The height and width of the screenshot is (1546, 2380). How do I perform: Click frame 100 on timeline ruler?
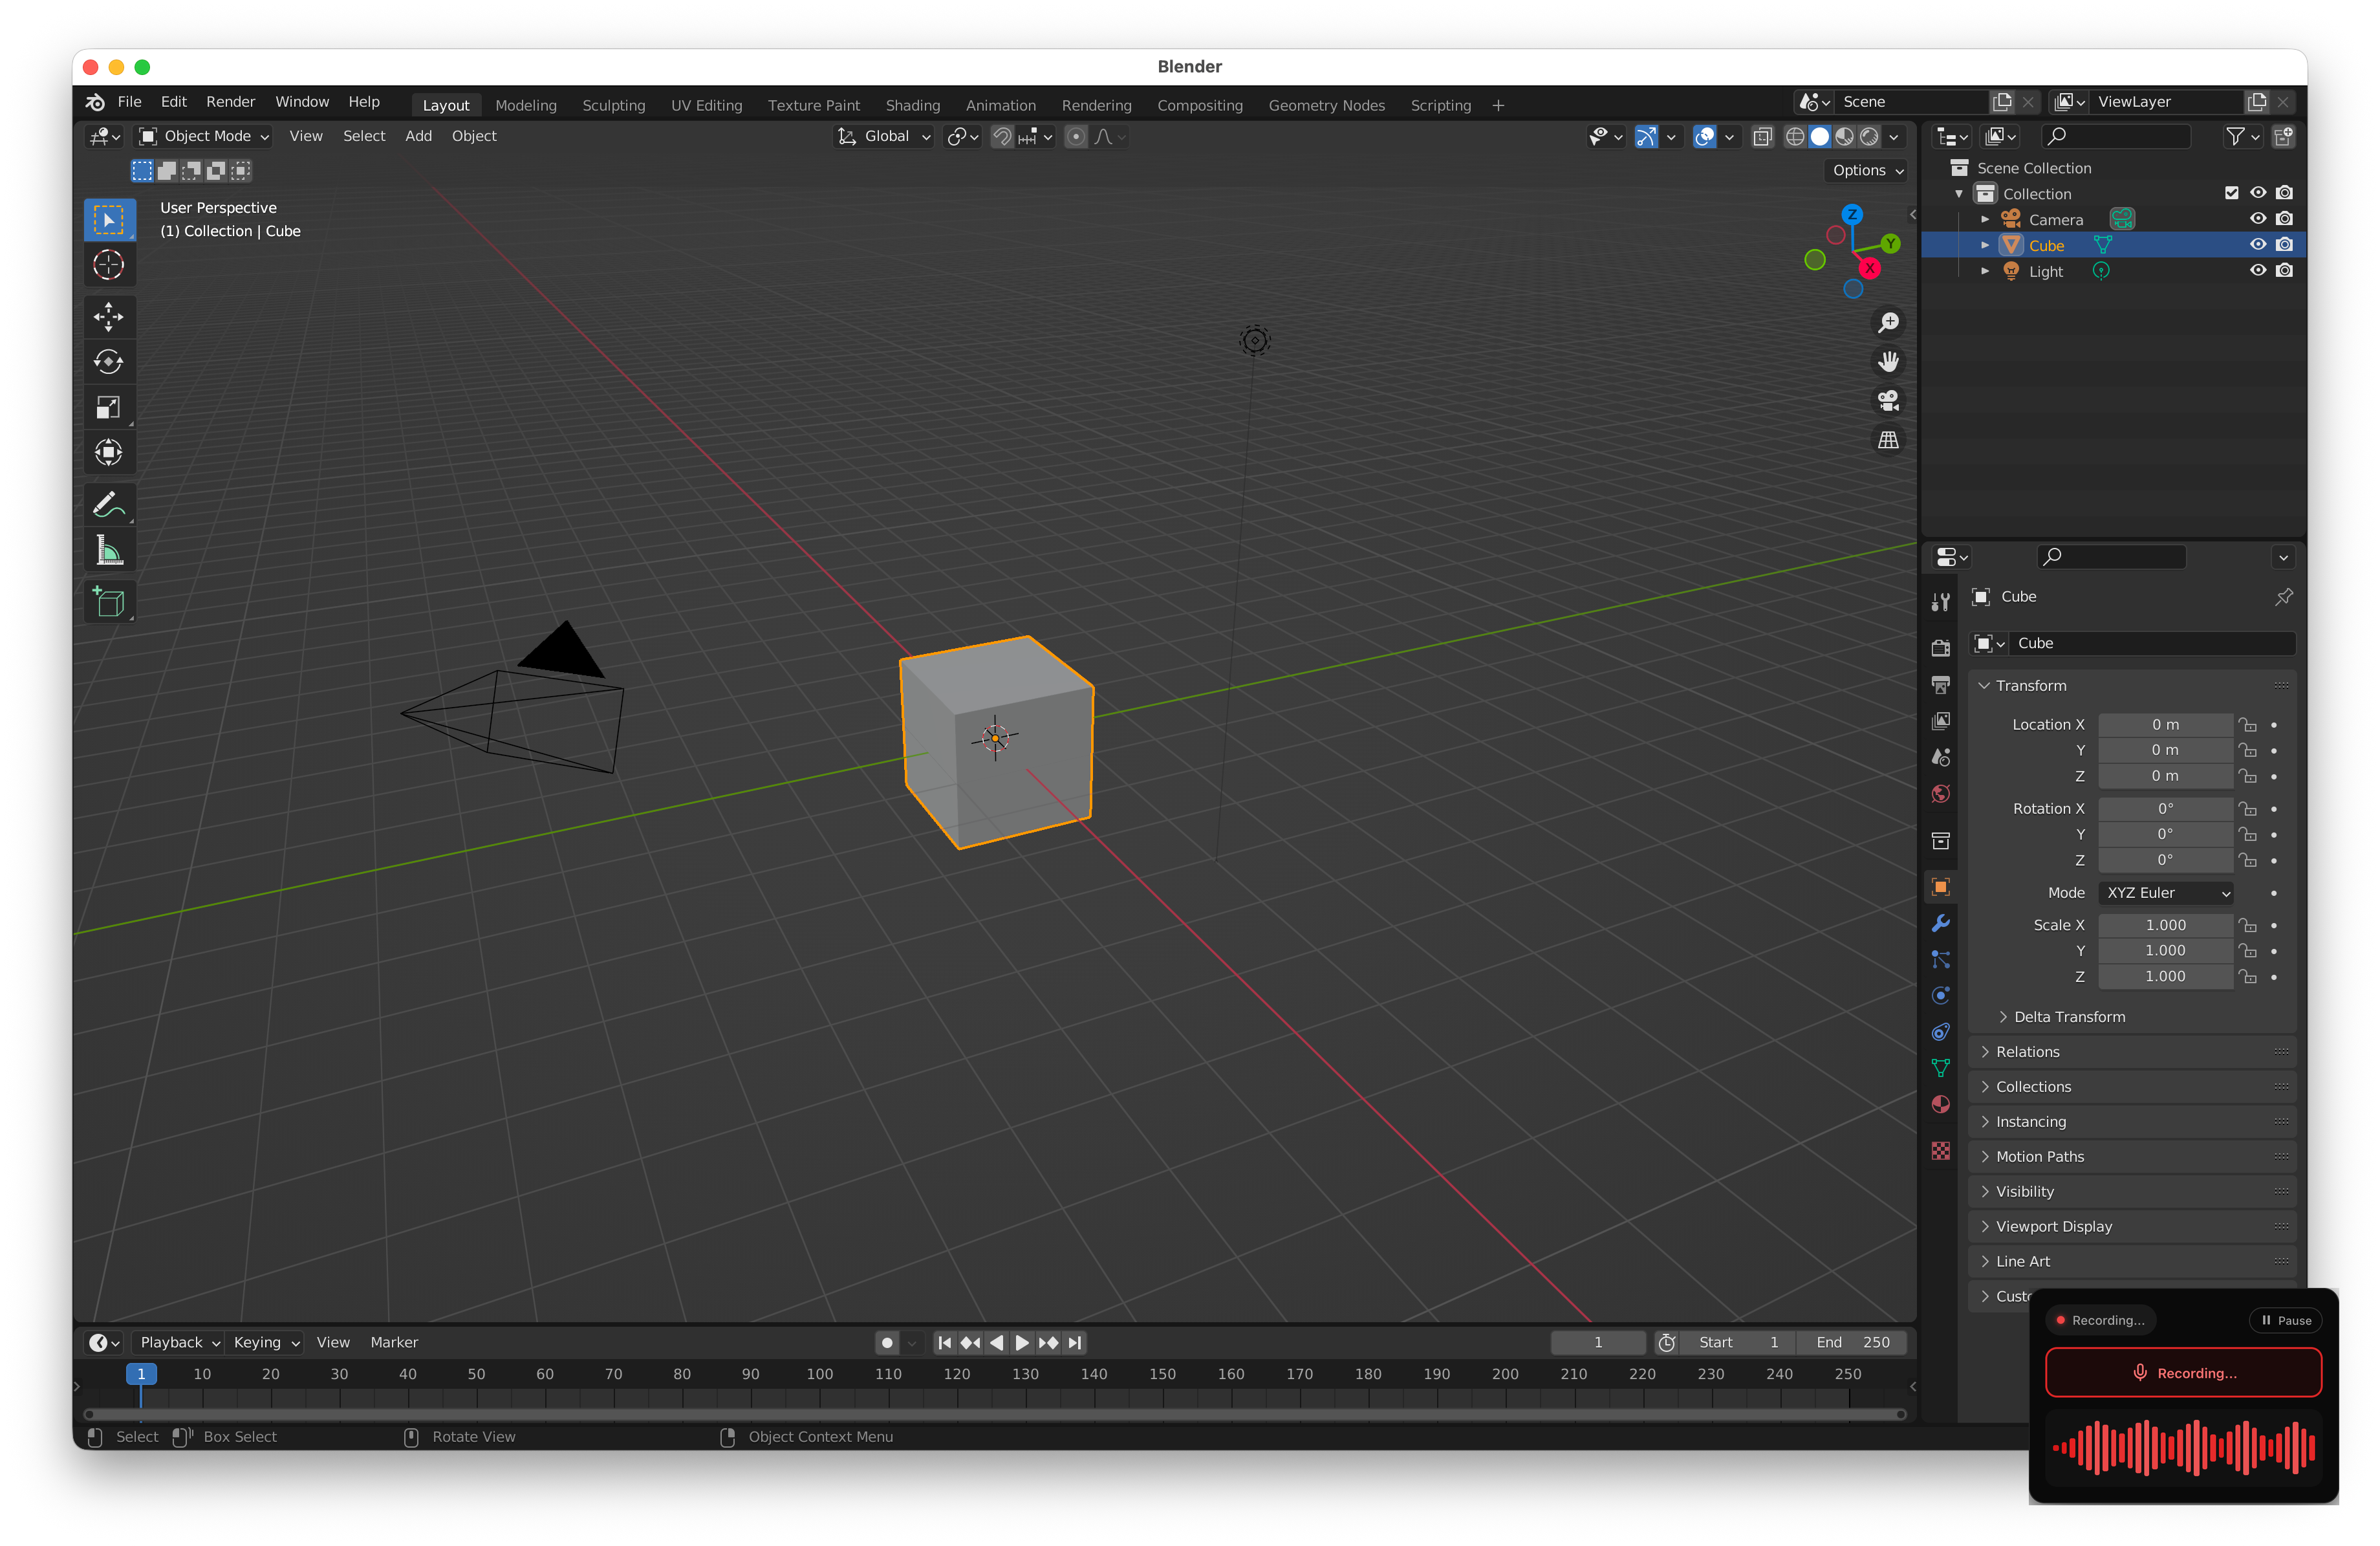point(819,1374)
